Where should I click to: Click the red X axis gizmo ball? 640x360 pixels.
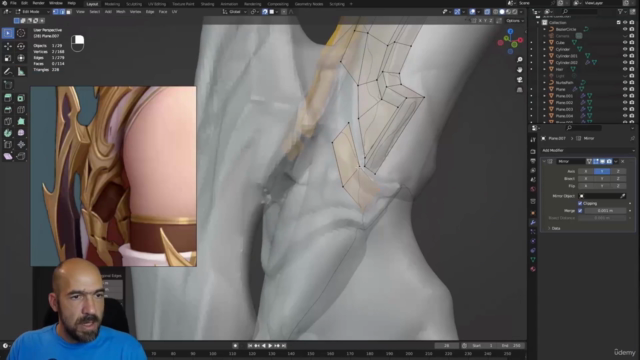pos(520,40)
